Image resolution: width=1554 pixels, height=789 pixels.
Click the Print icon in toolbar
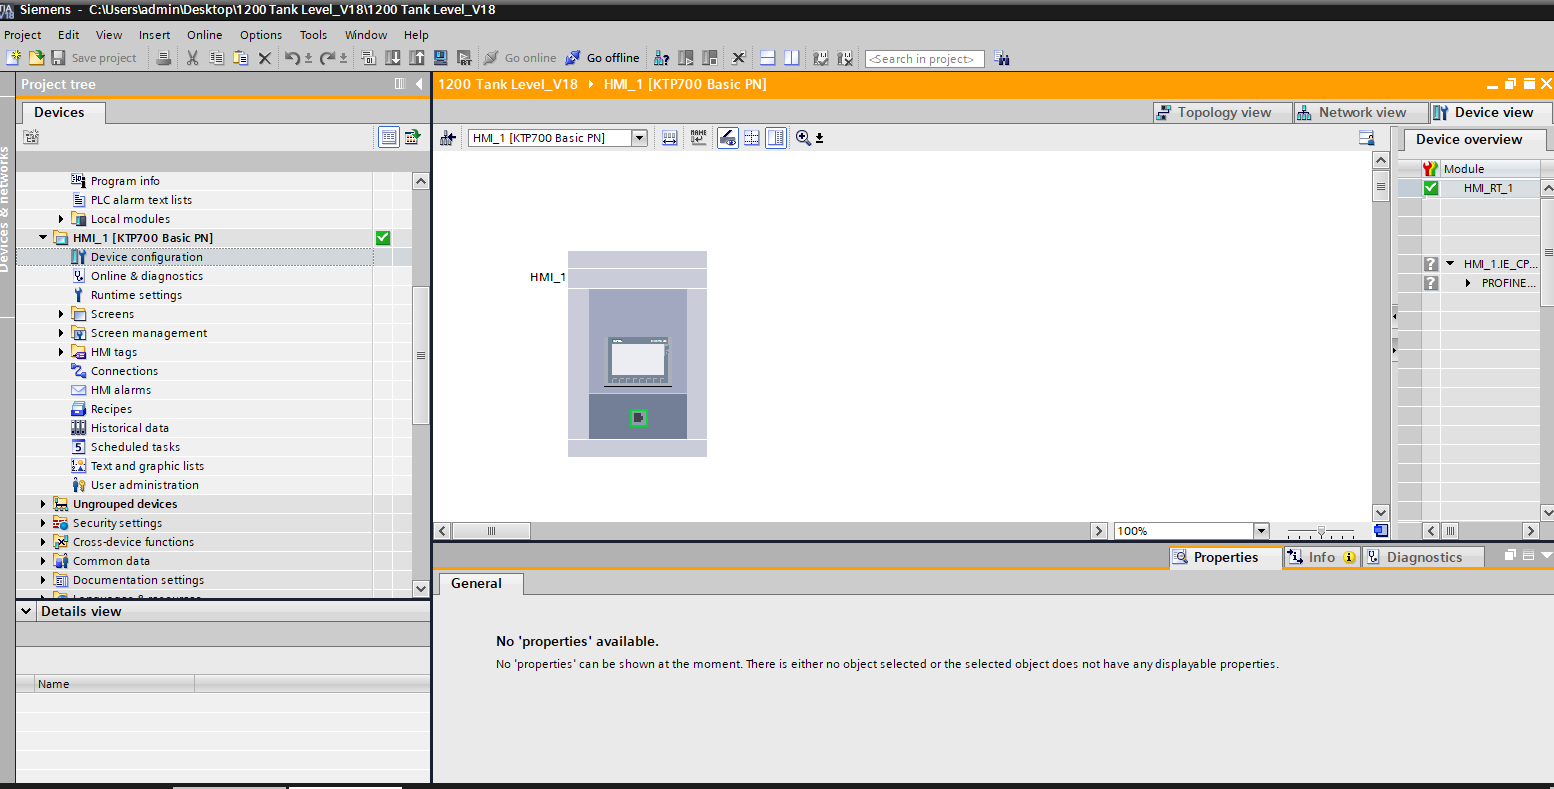pyautogui.click(x=164, y=58)
